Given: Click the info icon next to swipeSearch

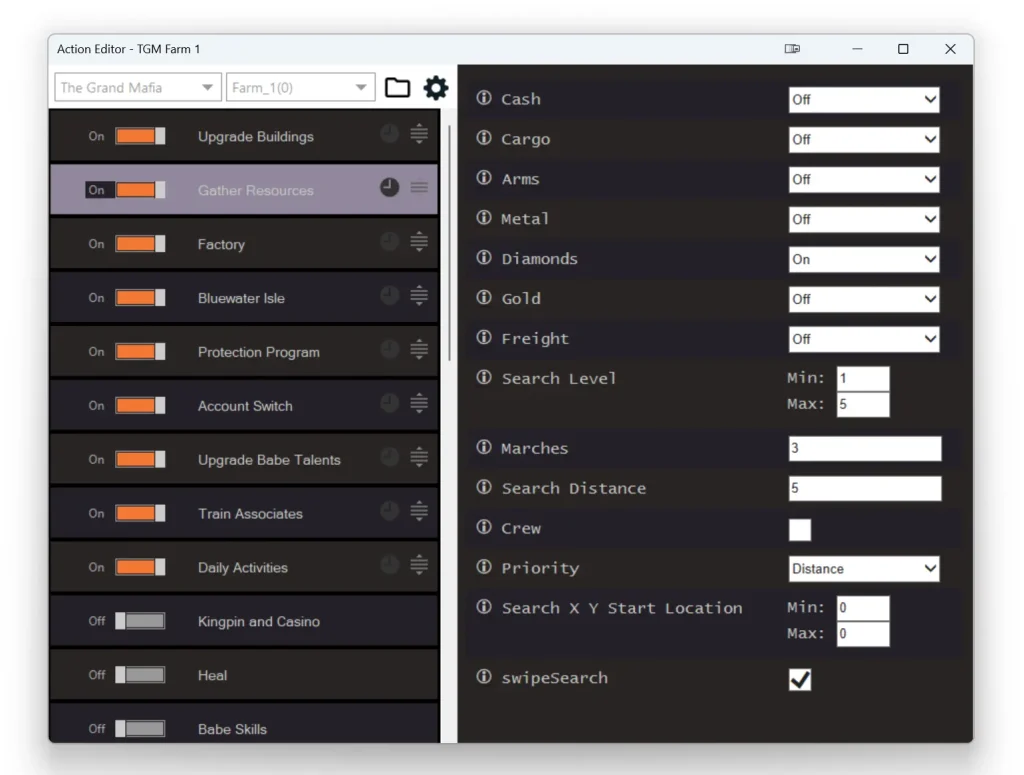Looking at the screenshot, I should coord(484,676).
